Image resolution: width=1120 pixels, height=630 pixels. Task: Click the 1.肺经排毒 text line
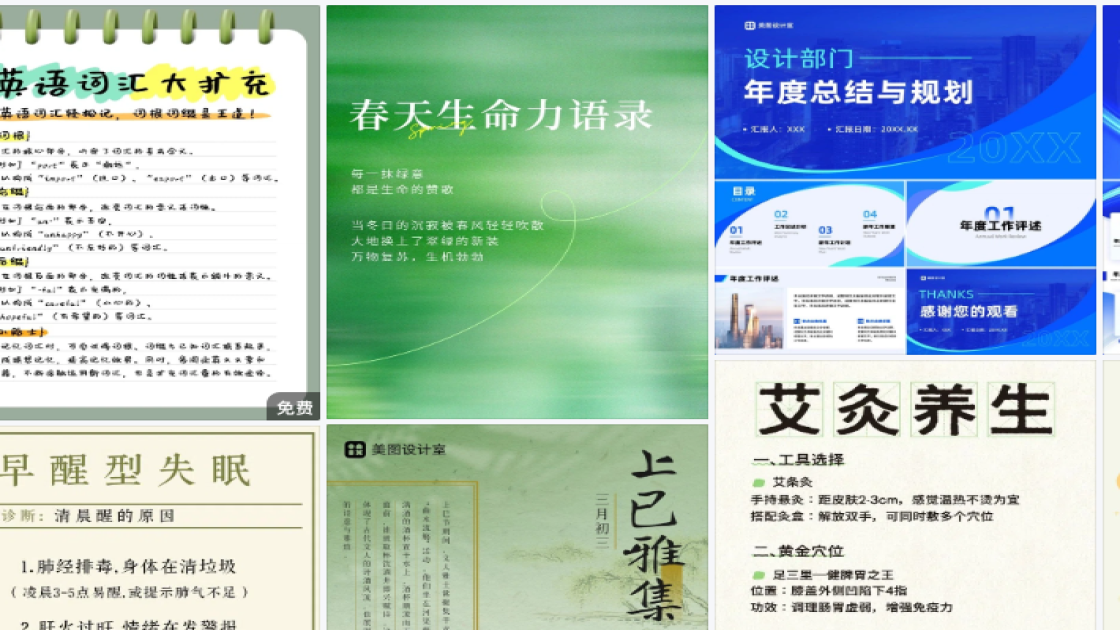pos(128,566)
